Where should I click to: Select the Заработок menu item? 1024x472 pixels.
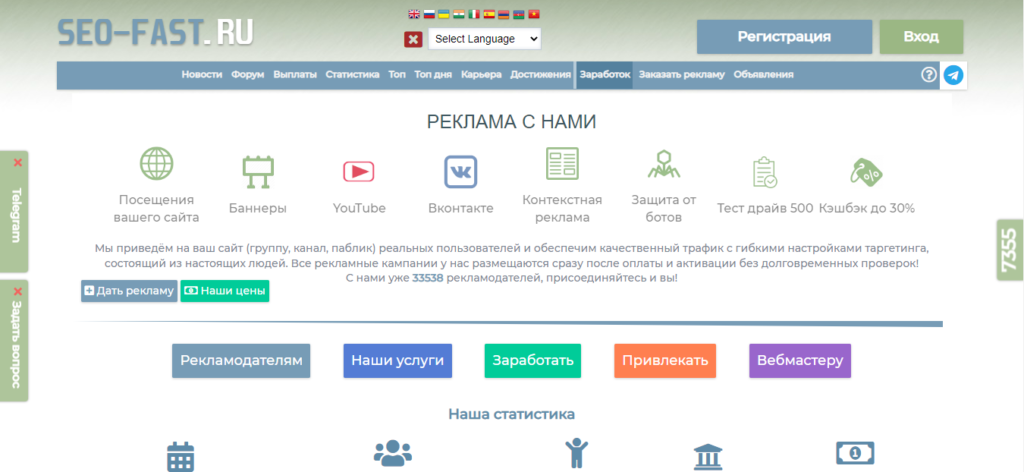coord(605,74)
